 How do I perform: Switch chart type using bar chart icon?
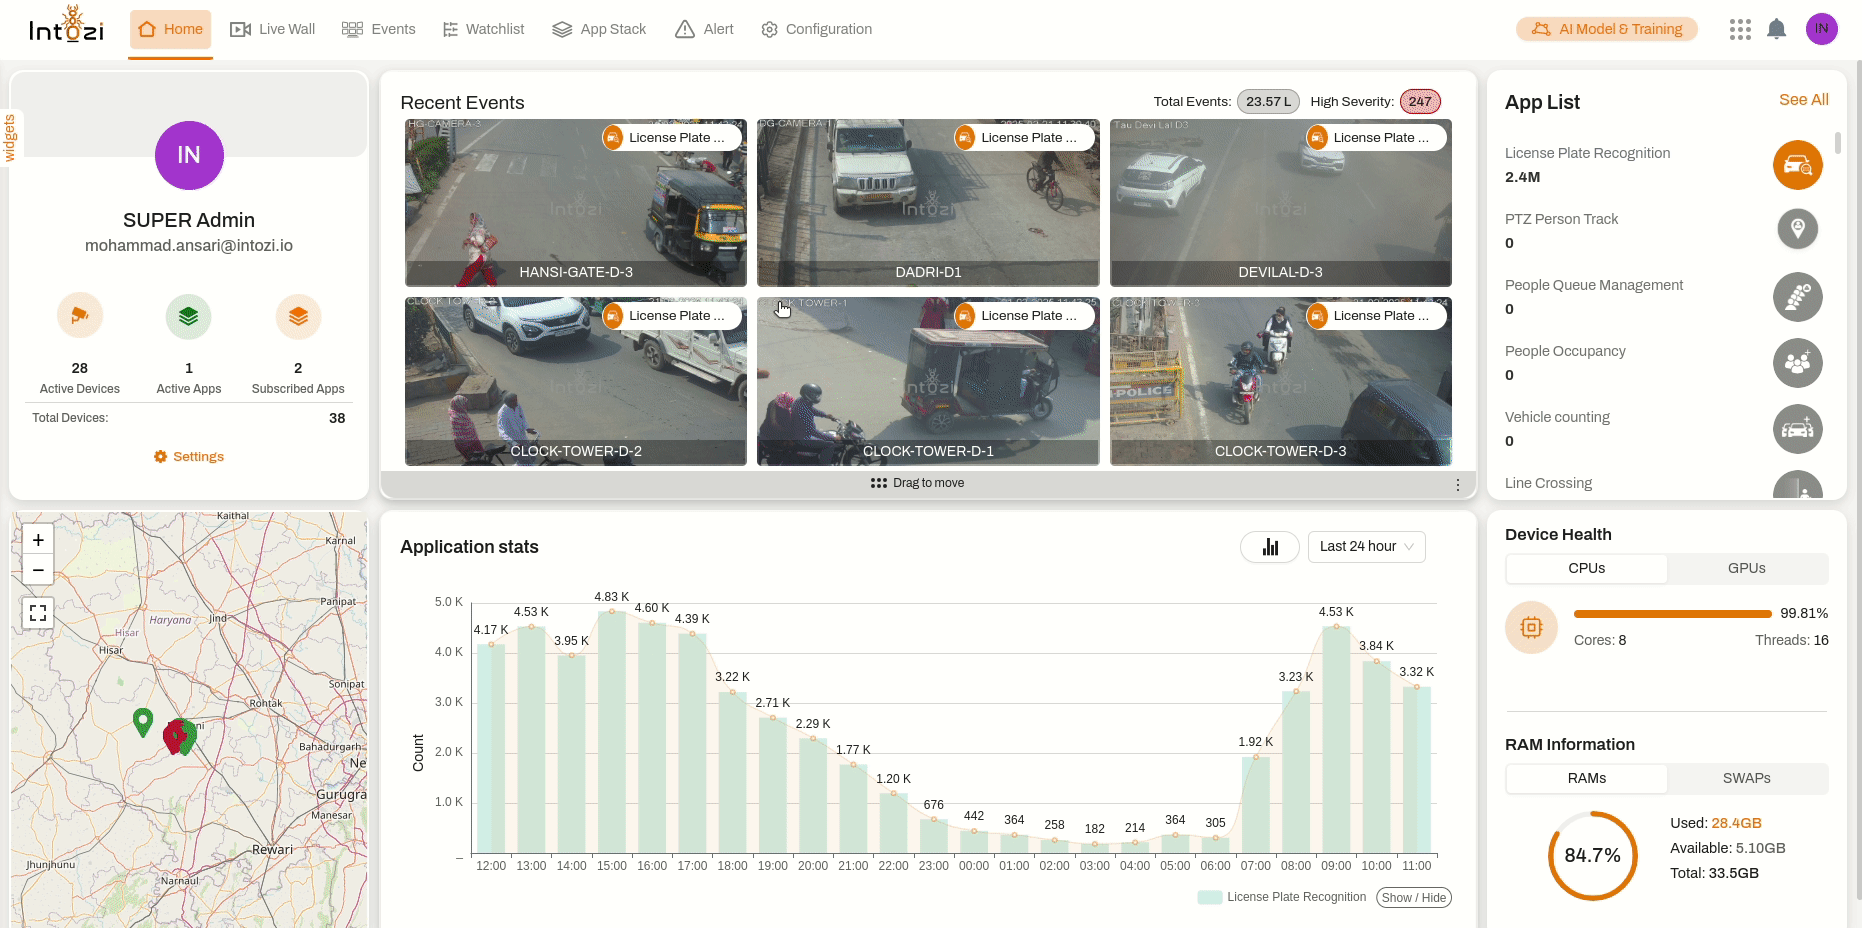(1270, 547)
